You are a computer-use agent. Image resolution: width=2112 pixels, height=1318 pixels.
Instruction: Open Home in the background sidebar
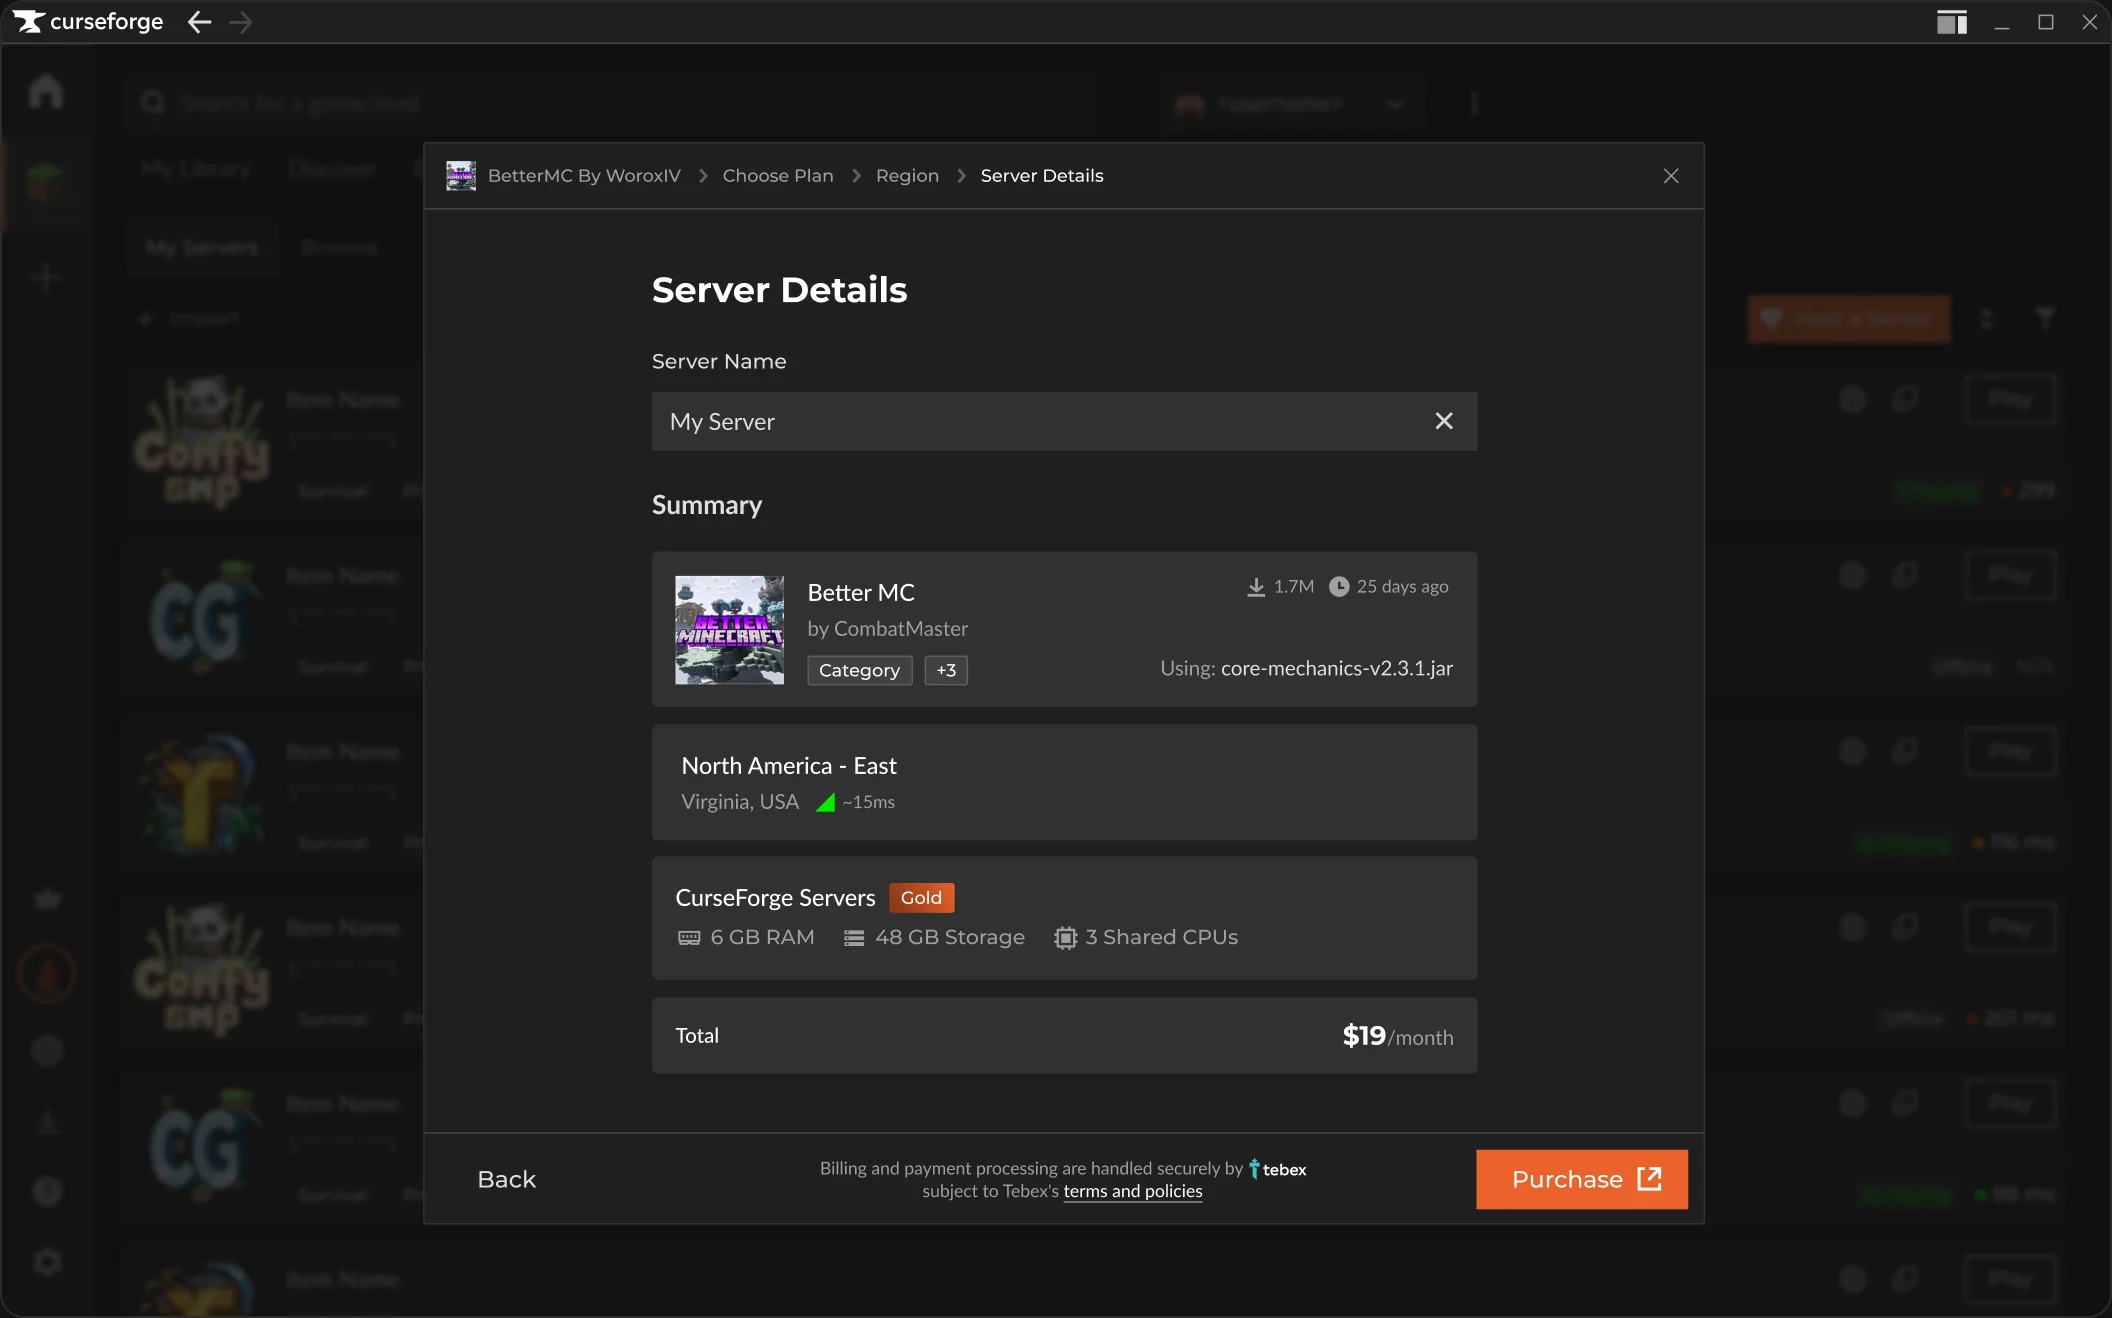[46, 92]
